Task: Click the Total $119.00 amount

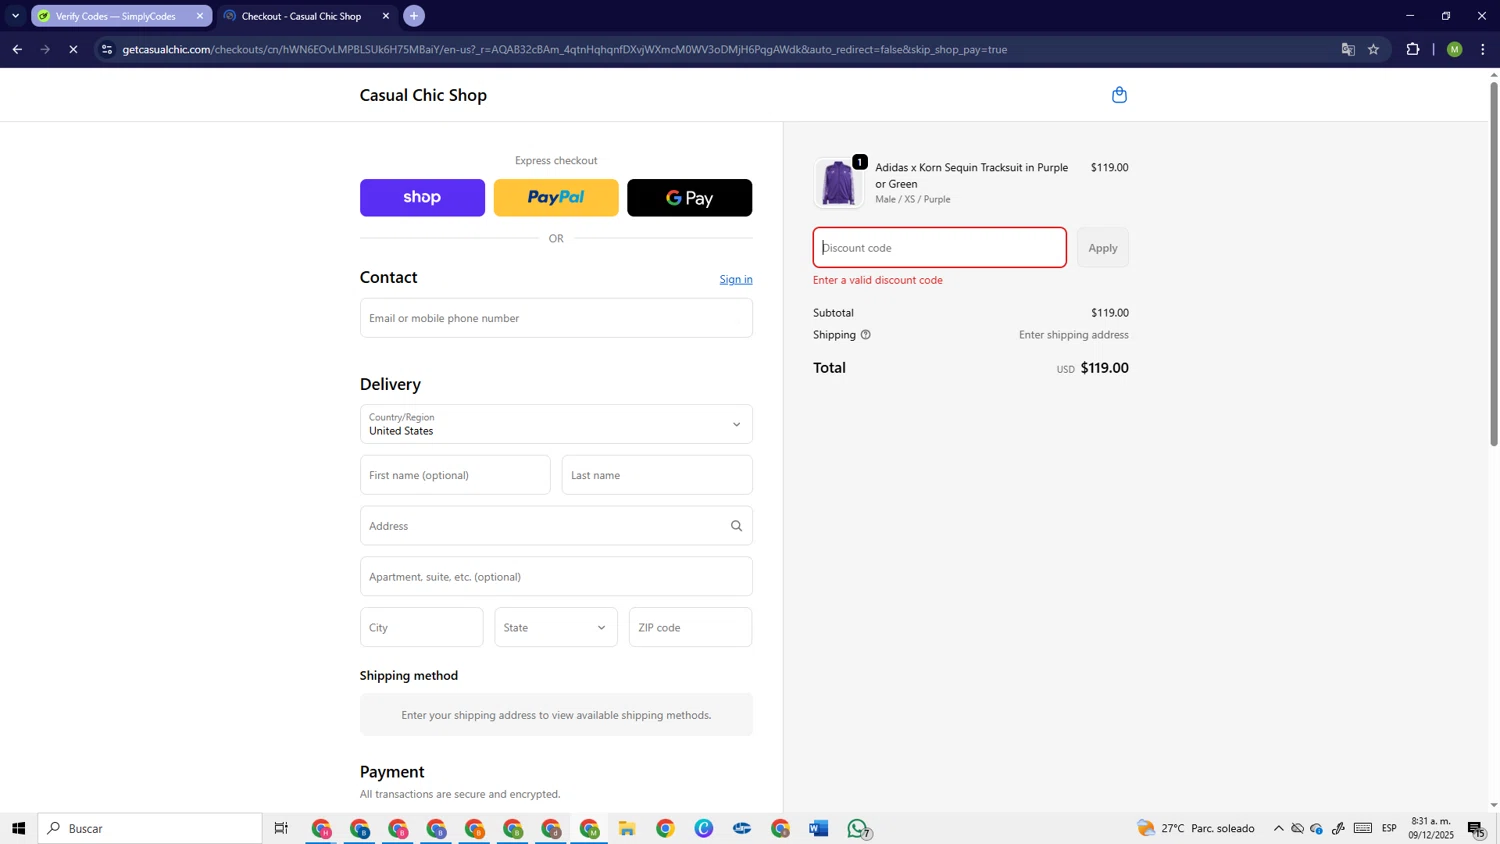Action: coord(1104,368)
